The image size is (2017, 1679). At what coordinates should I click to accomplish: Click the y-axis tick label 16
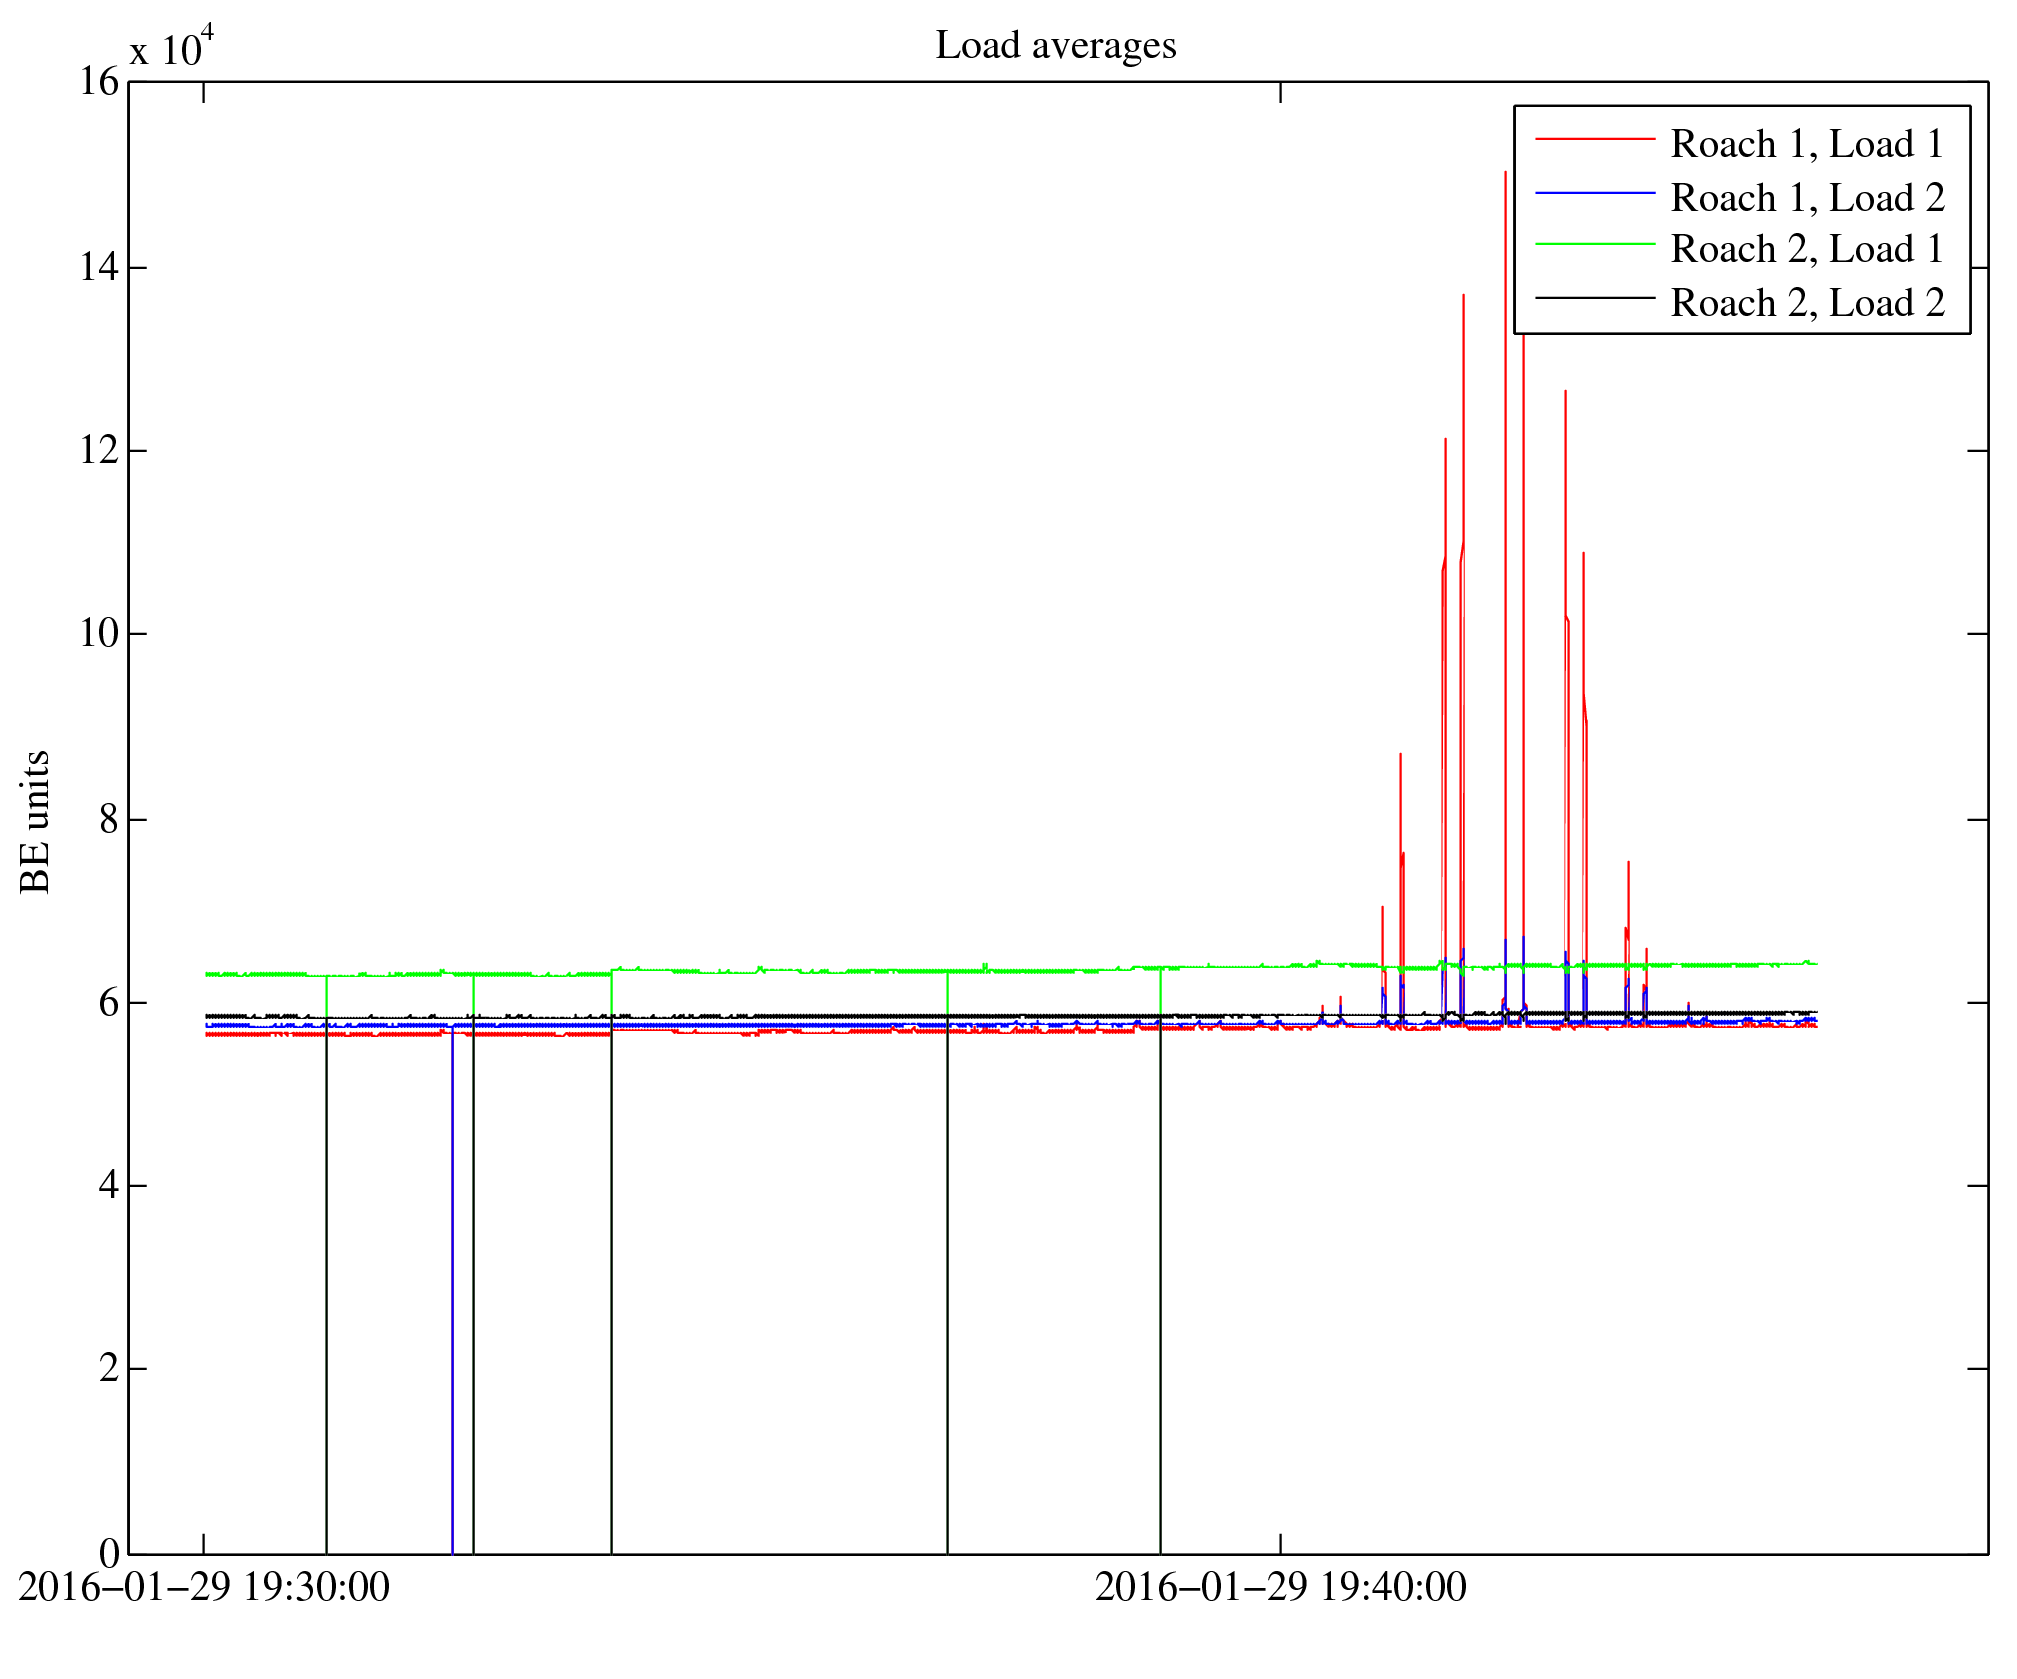99,82
